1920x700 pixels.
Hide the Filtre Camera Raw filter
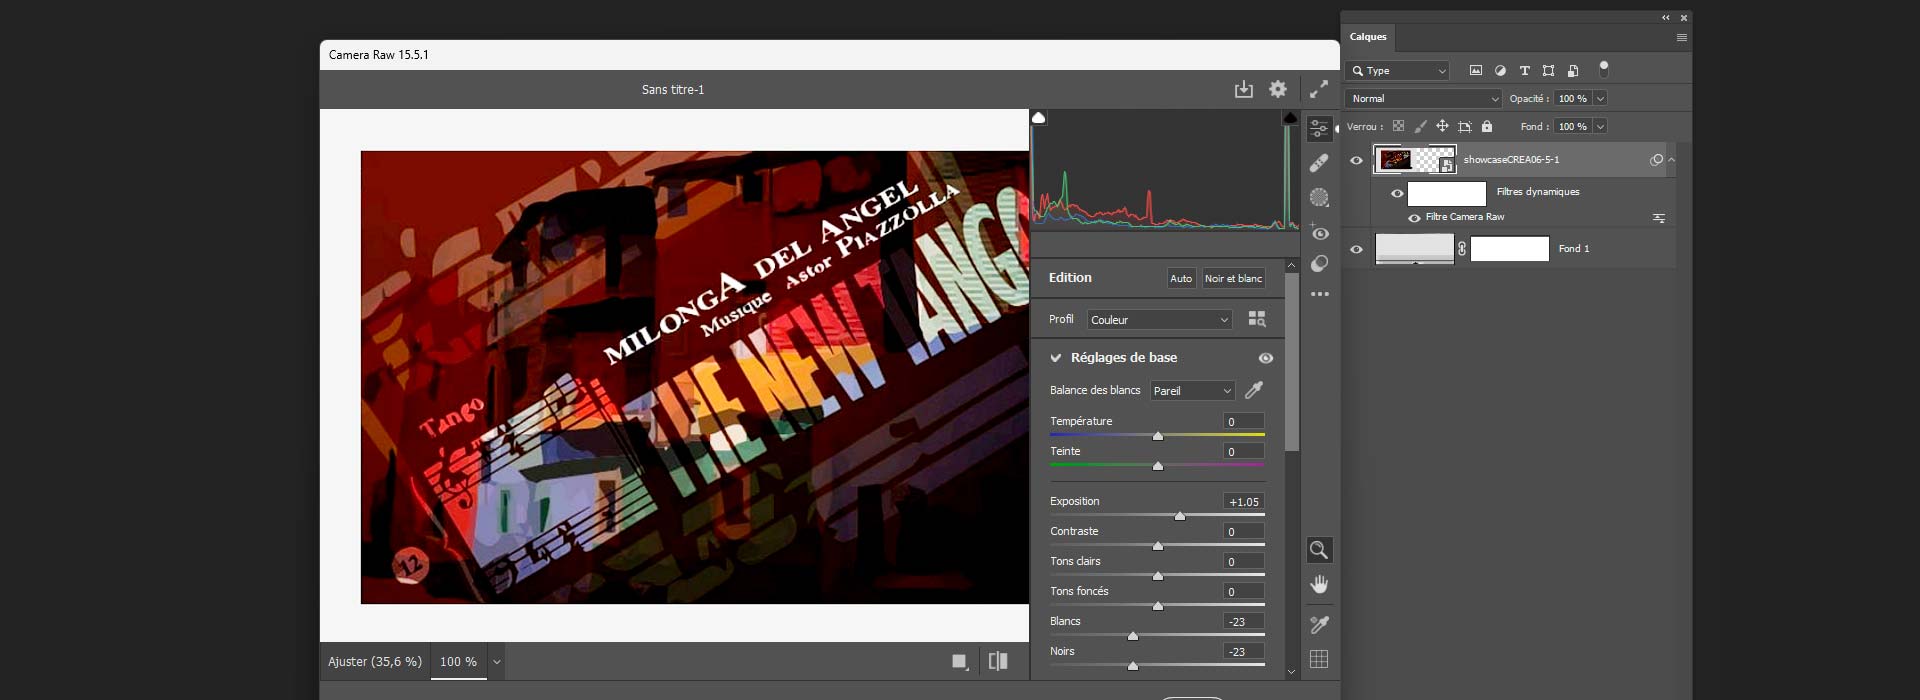(1414, 217)
